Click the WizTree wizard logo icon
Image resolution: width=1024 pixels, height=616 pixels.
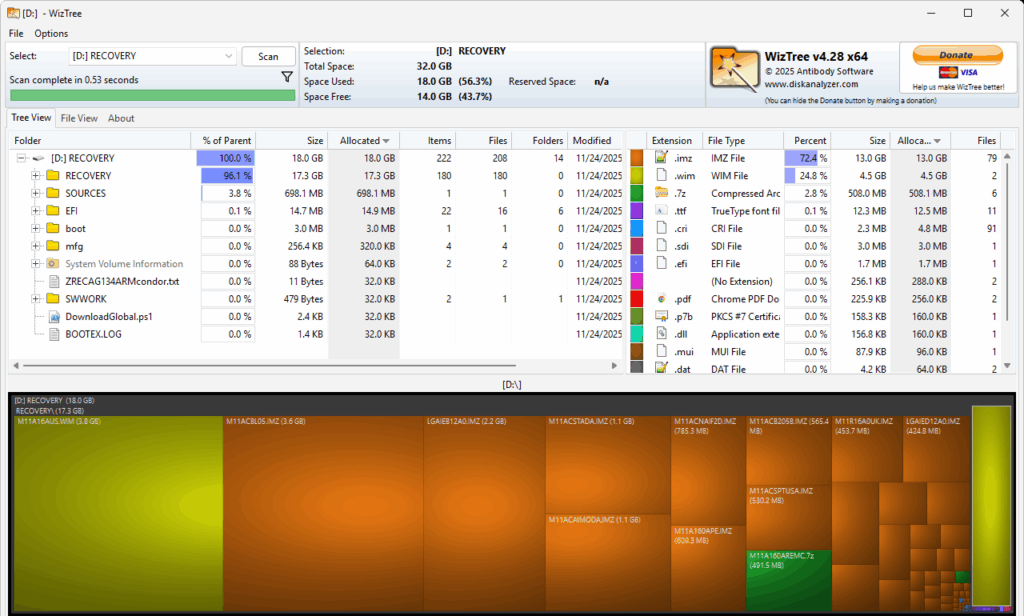[x=733, y=70]
